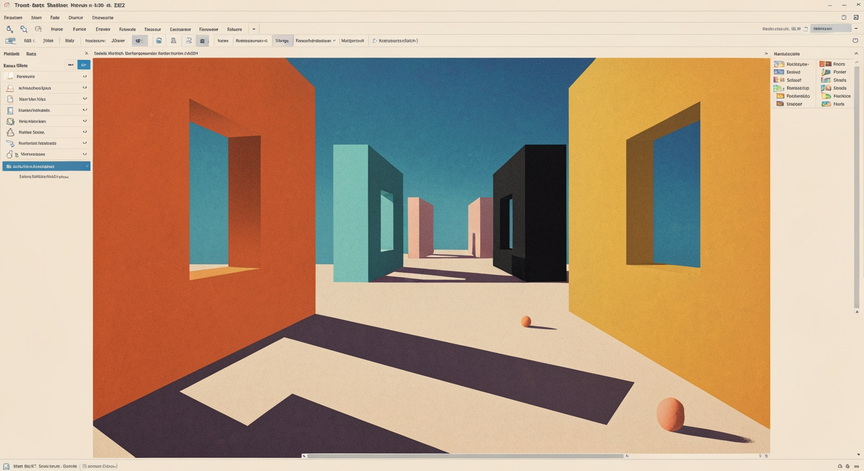Switch to the Pfatitelit tab in left panel

coord(12,54)
